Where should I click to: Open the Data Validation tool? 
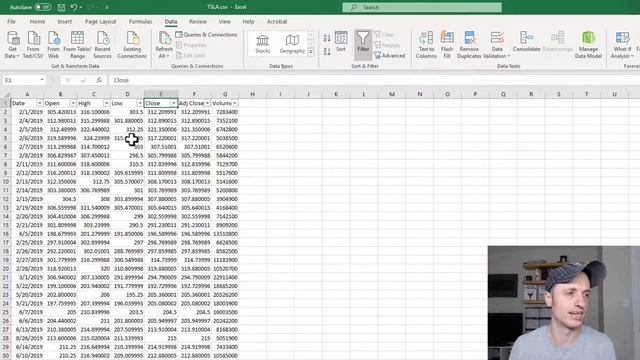(x=497, y=44)
